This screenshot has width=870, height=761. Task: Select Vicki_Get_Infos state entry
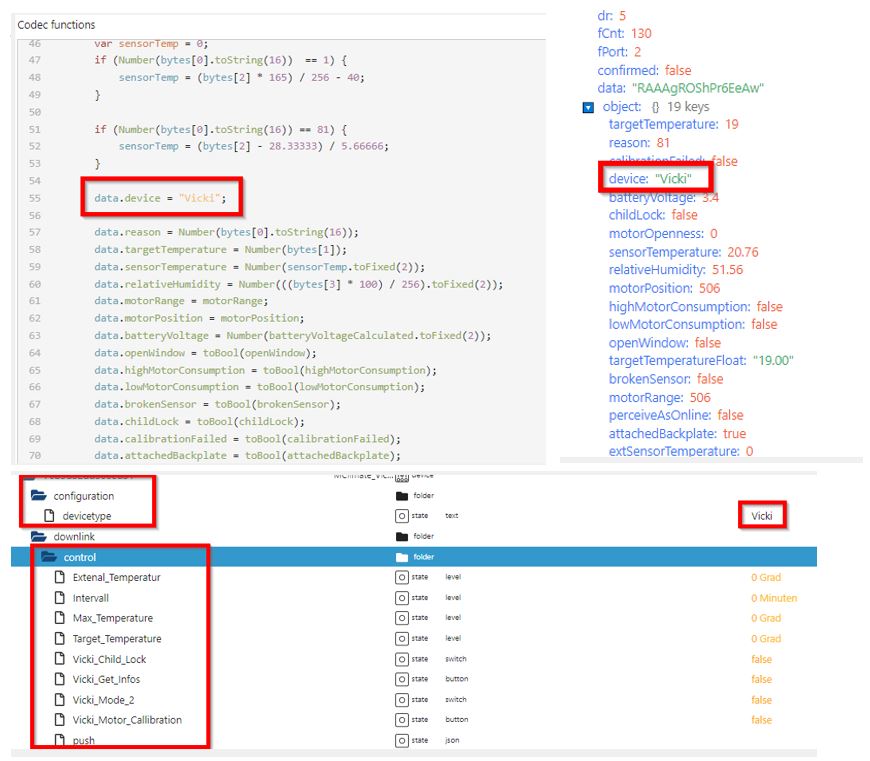tap(107, 679)
